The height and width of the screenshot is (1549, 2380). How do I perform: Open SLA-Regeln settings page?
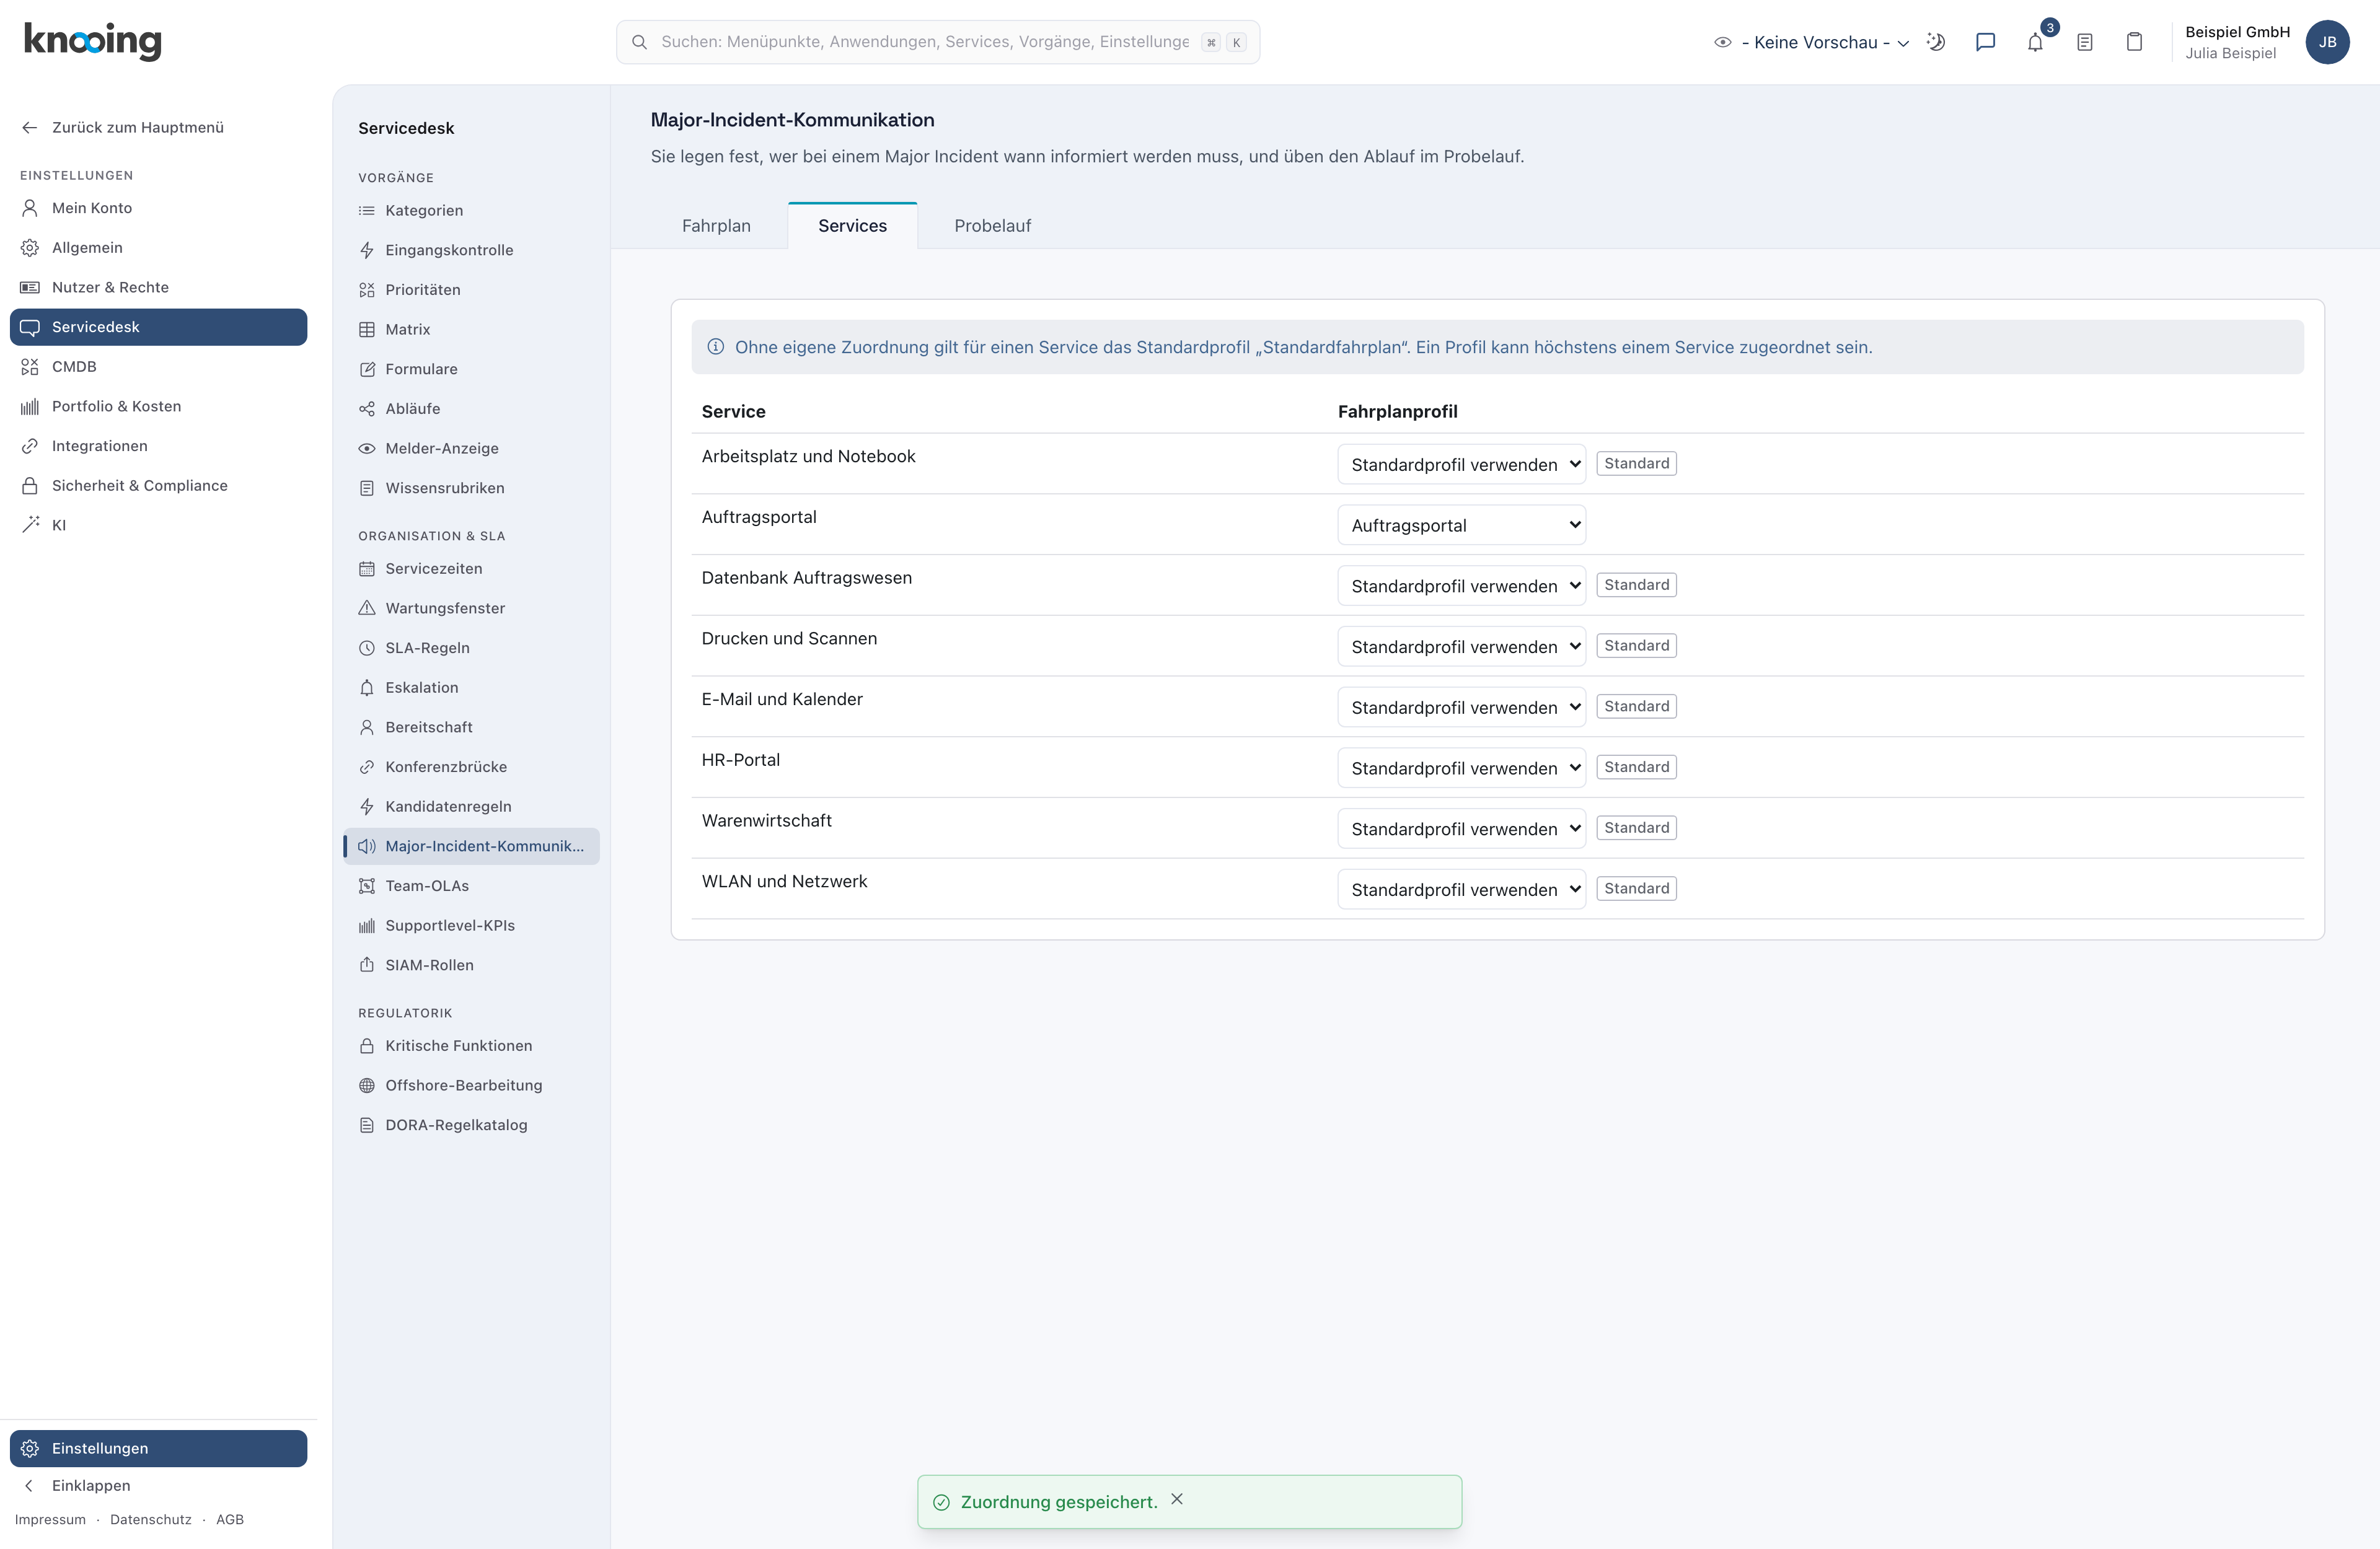(x=471, y=648)
